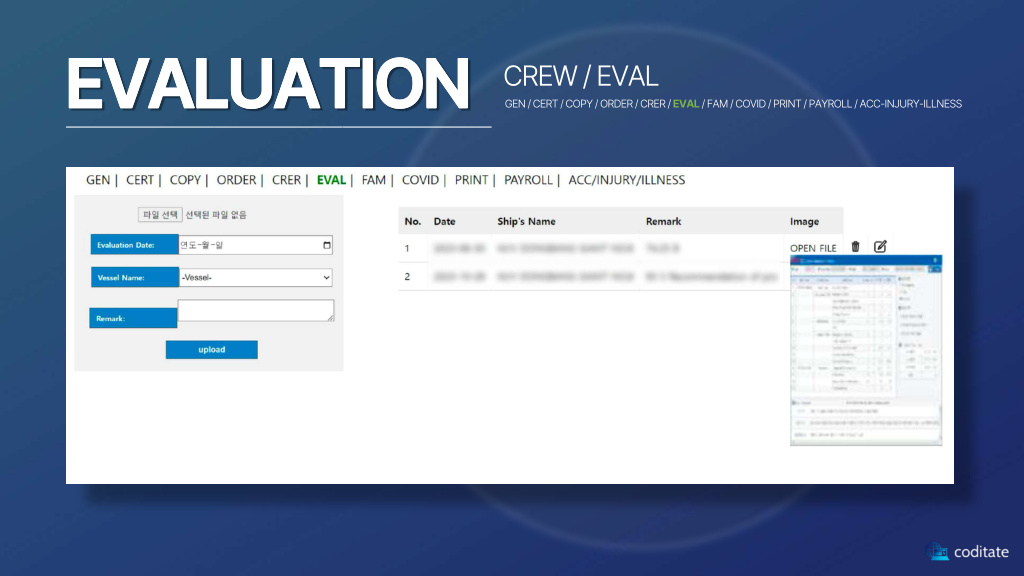
Task: Click into the Evaluation Date input field
Action: pos(245,245)
